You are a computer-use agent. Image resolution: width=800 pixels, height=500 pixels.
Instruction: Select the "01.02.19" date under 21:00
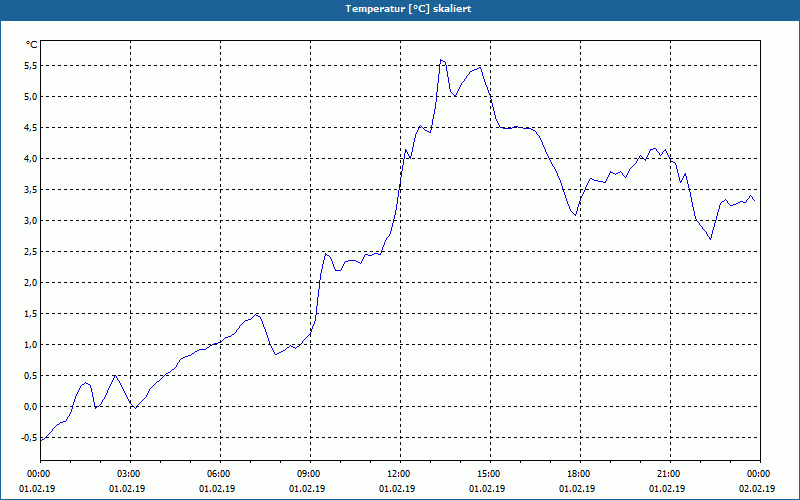(667, 488)
